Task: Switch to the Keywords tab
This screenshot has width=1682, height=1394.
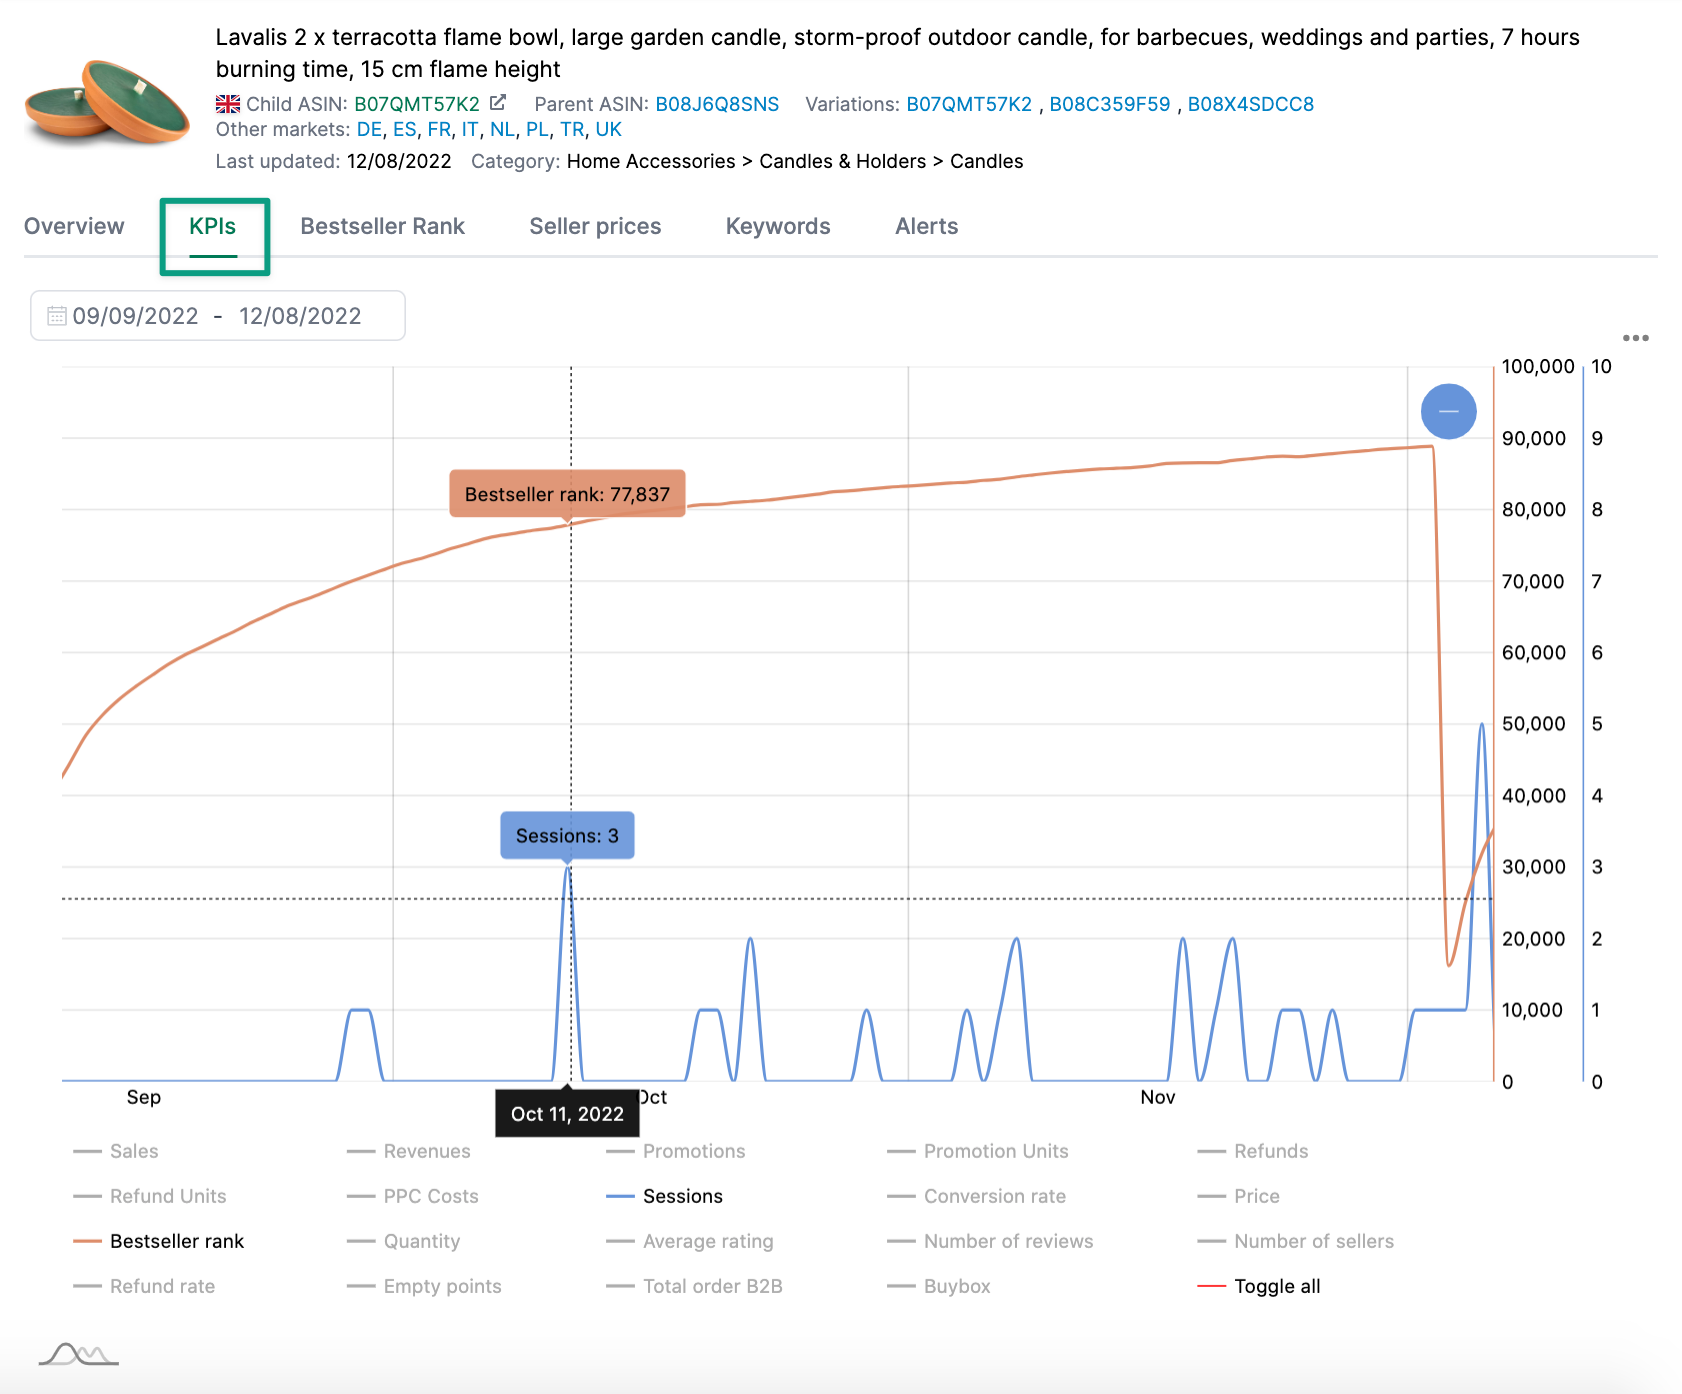Action: point(778,226)
